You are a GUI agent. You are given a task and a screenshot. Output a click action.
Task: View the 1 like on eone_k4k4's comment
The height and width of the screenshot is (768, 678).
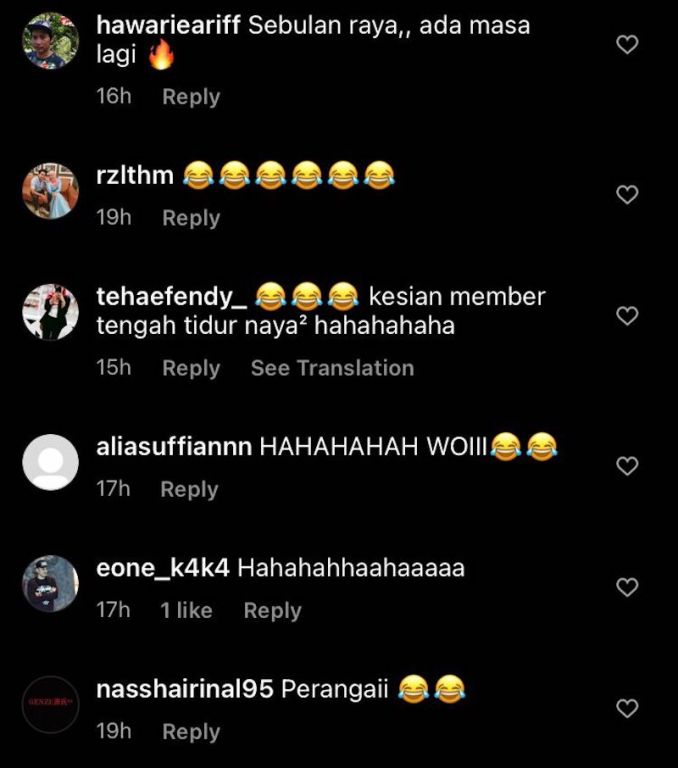coord(186,610)
